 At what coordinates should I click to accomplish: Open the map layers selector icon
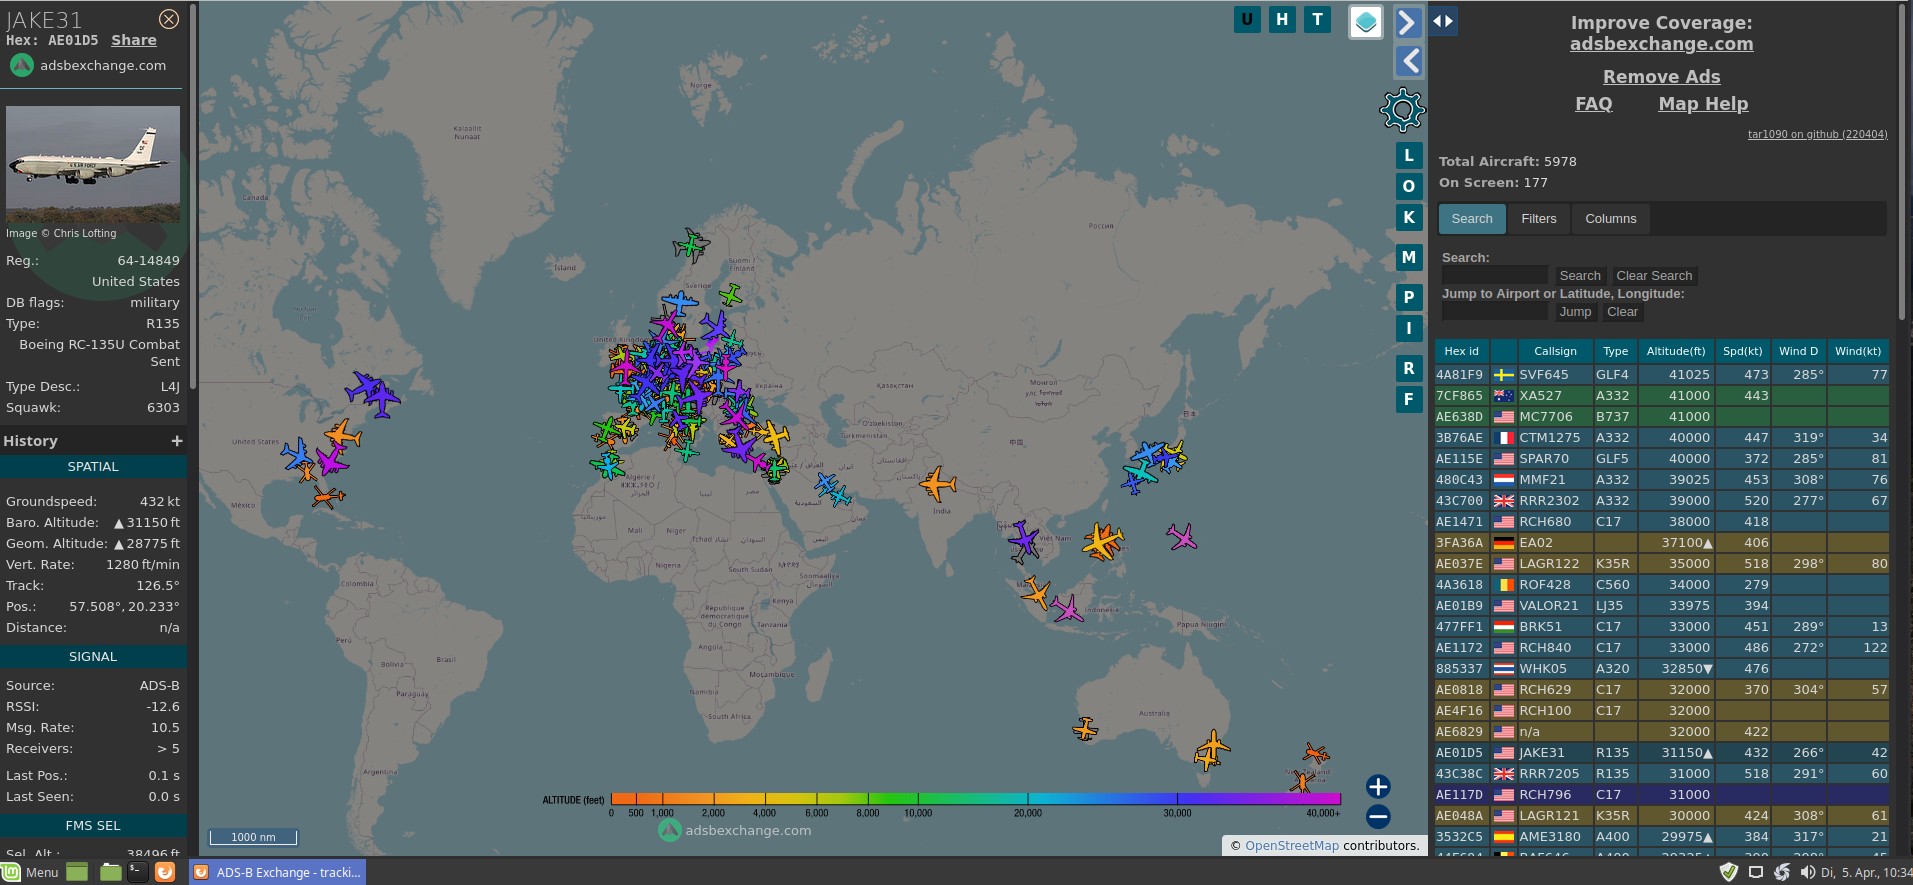1365,21
